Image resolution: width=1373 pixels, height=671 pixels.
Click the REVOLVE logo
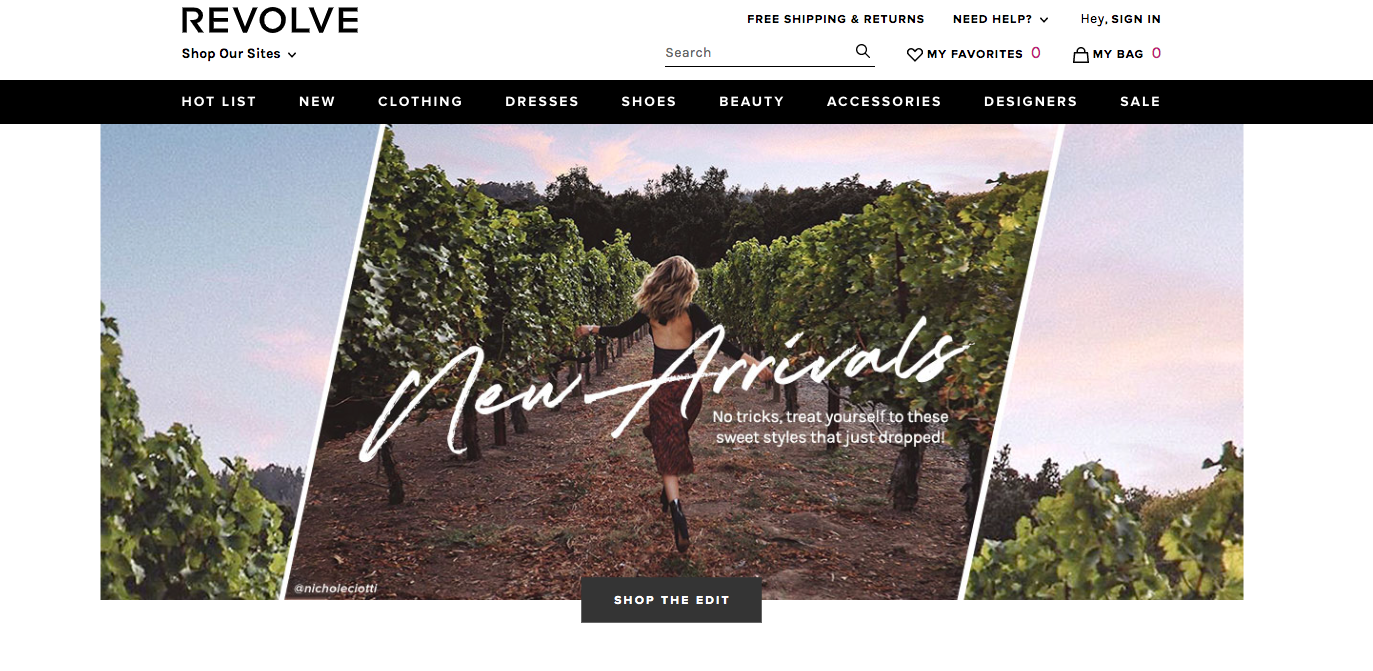click(270, 20)
